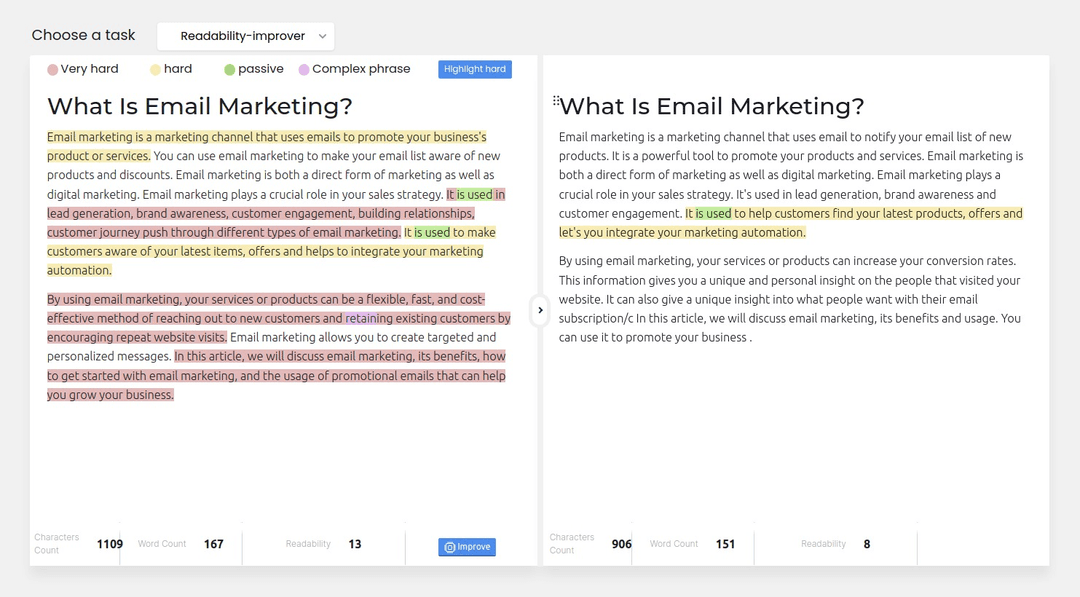The width and height of the screenshot is (1080, 597).
Task: Click the 'Very hard' legend label
Action: 90,69
